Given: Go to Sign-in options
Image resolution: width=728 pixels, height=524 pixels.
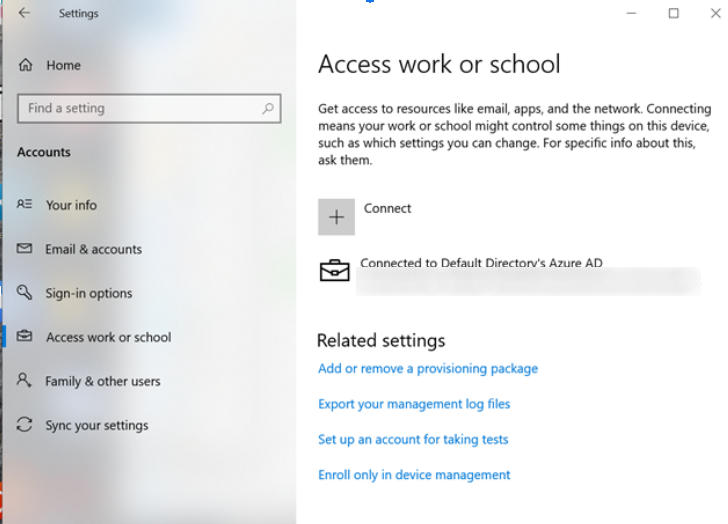Looking at the screenshot, I should [x=88, y=293].
